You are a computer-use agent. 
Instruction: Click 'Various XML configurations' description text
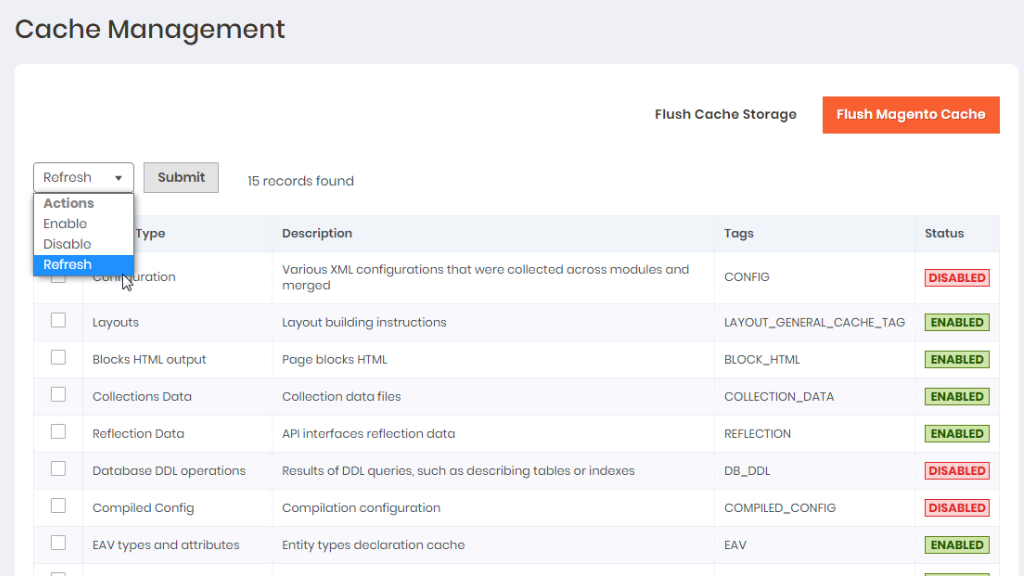485,278
